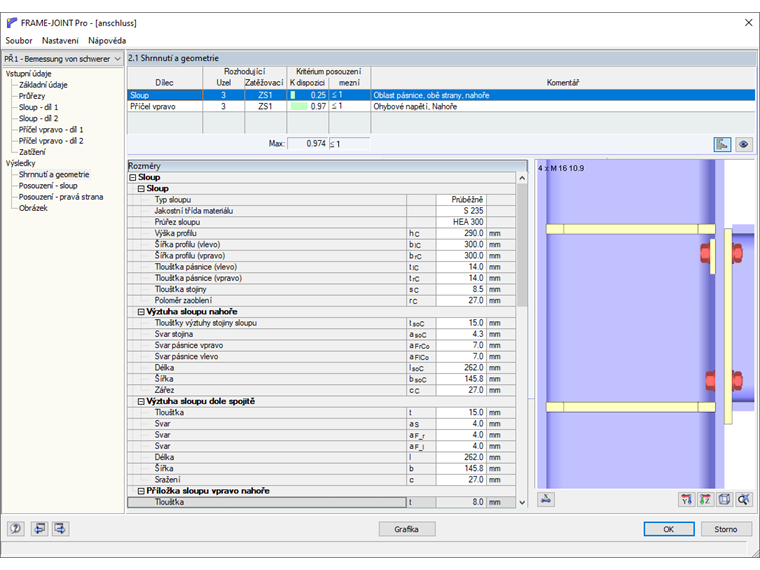
Task: Show view in Y direction
Action: coord(686,499)
